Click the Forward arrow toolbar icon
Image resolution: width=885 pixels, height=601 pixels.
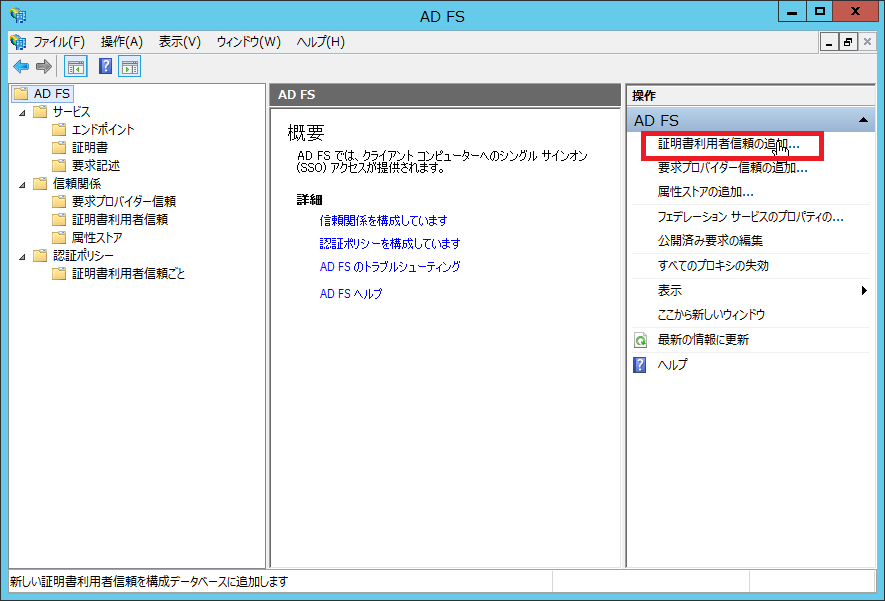[x=43, y=67]
